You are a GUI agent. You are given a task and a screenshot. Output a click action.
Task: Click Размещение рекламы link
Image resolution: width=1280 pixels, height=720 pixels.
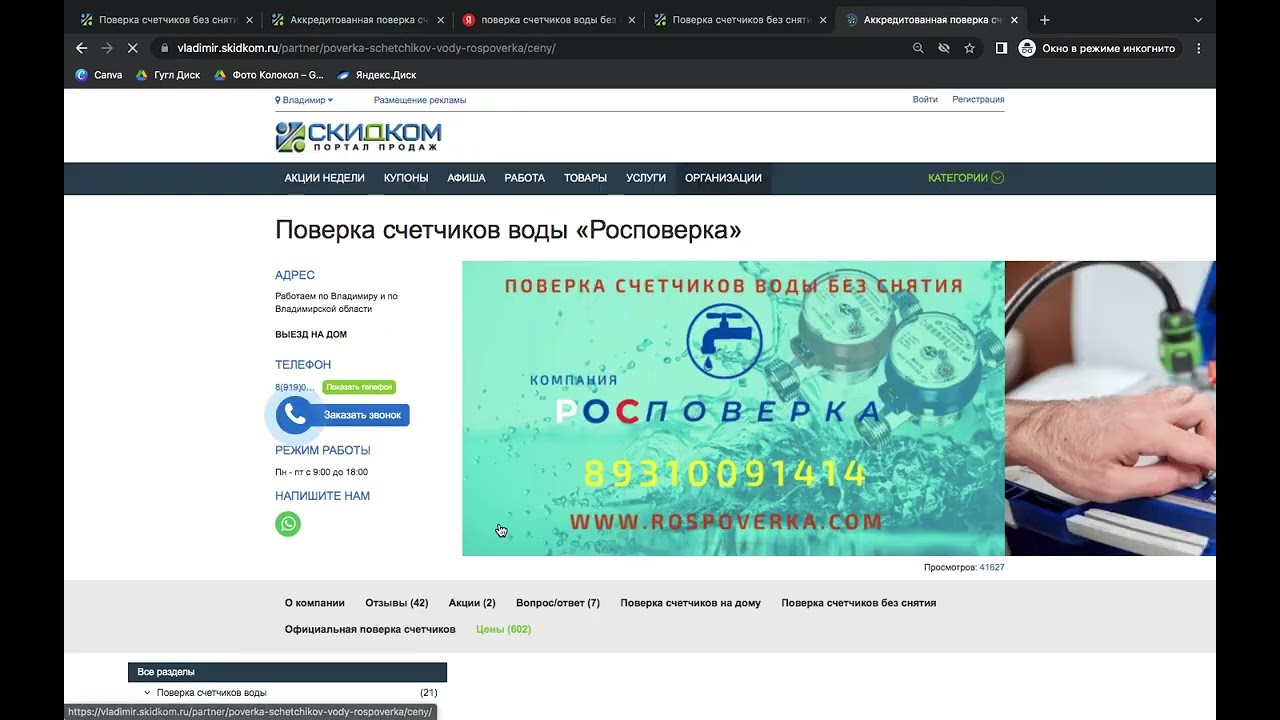pyautogui.click(x=420, y=100)
